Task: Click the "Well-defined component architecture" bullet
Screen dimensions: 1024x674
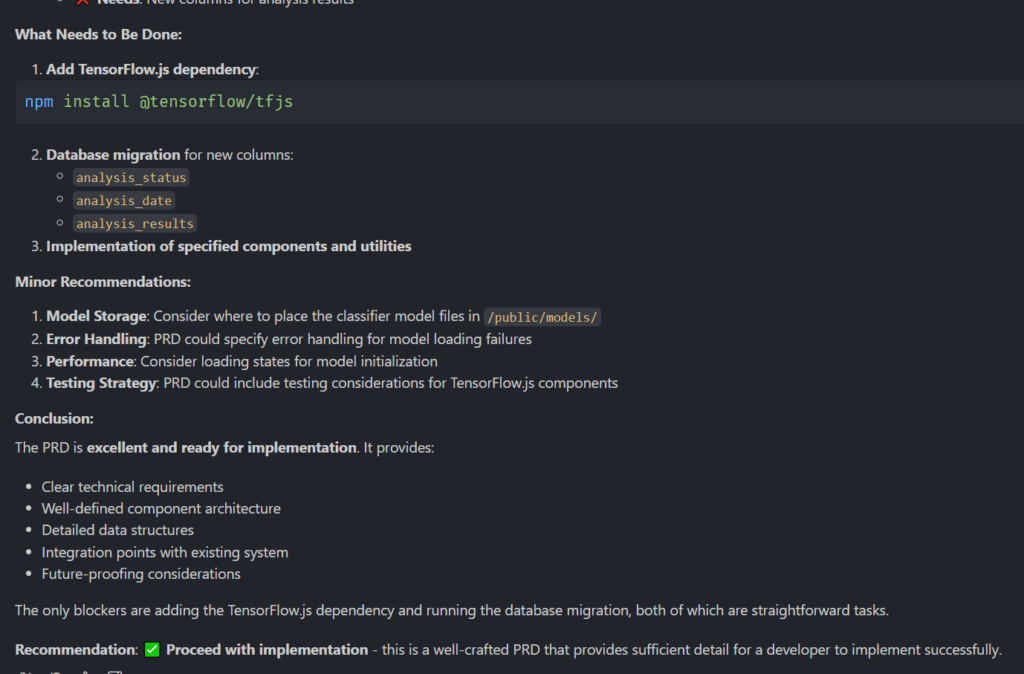Action: pos(161,509)
